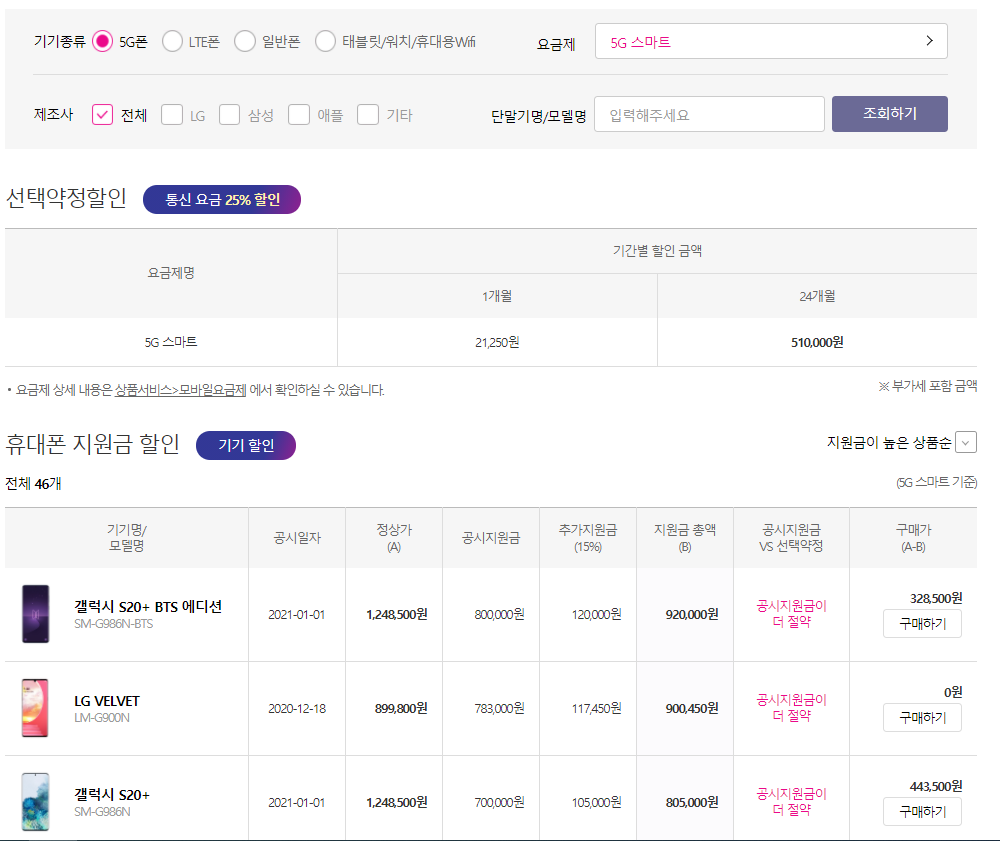This screenshot has height=841, width=1000.
Task: Click 구매하기 for Galaxy S20+ BTS 에디션
Action: (x=922, y=624)
